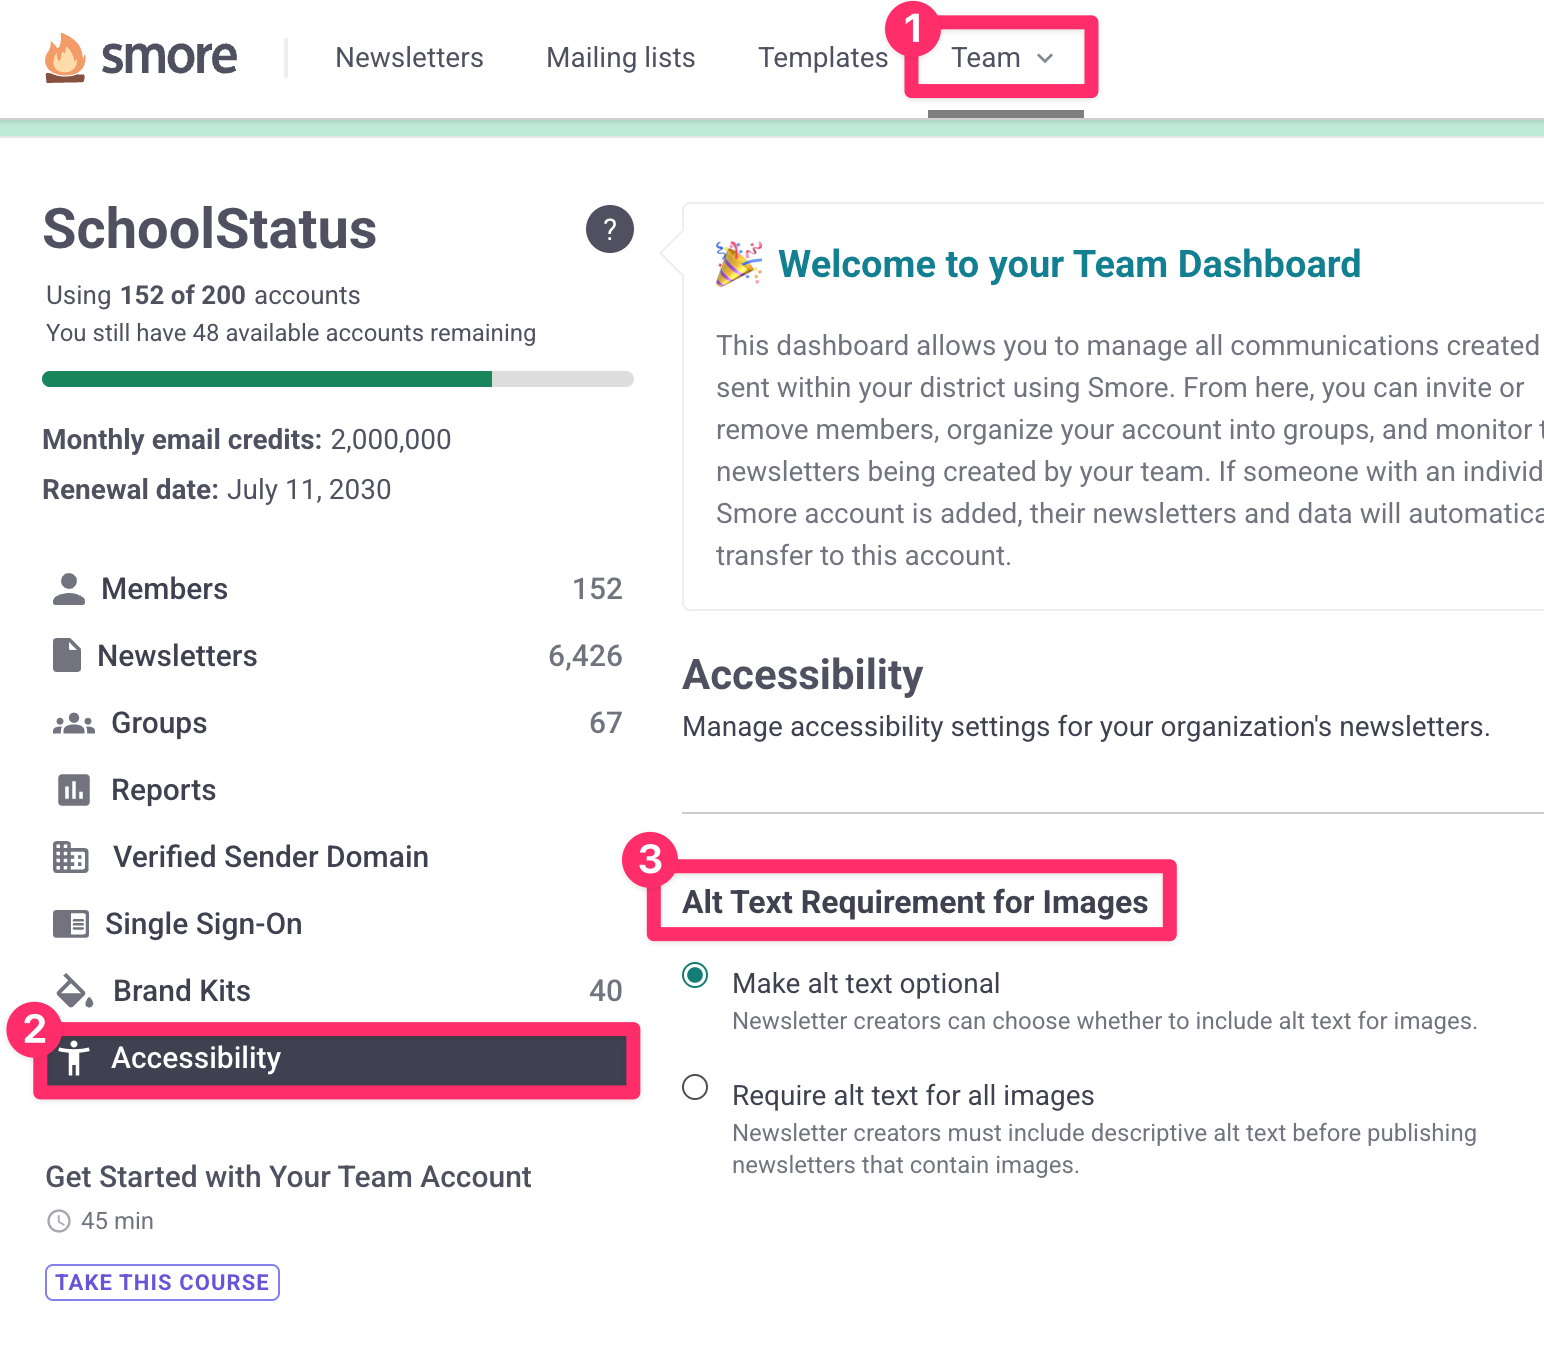Click the Brand Kits count 40
Viewport: 1544px width, 1348px height.
click(x=606, y=991)
